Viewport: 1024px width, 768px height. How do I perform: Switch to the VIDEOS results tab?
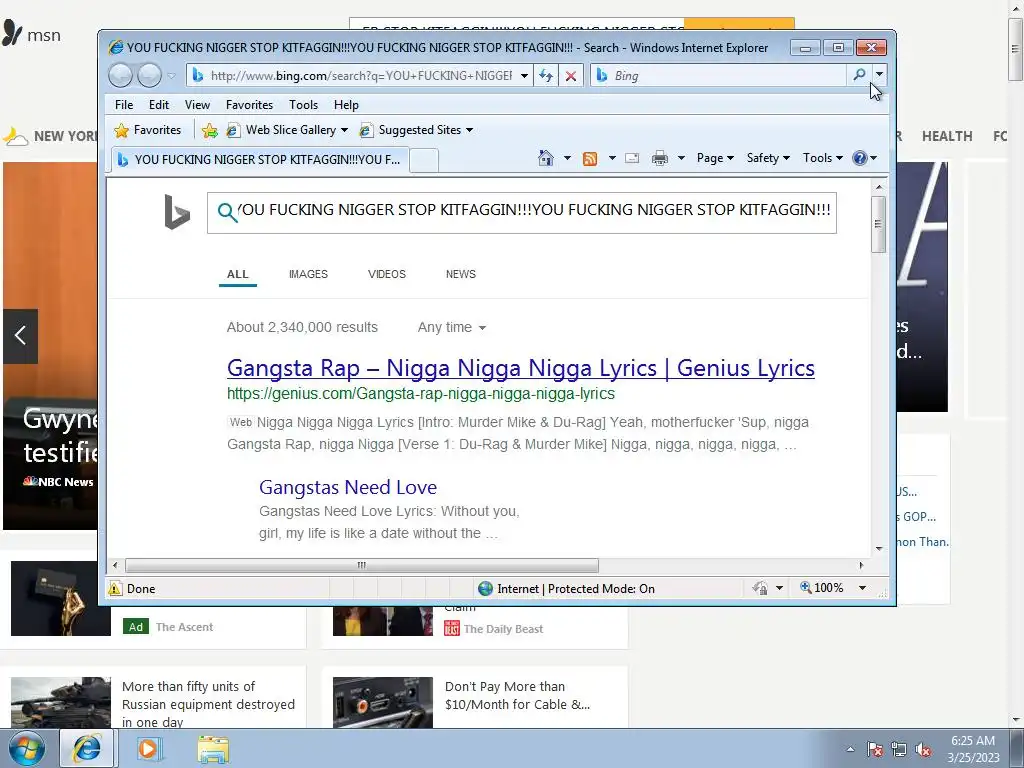pos(387,274)
